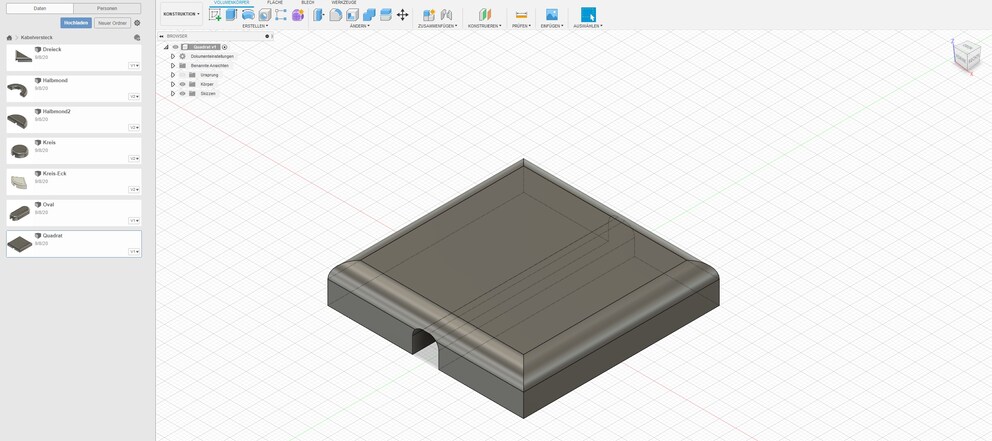Image resolution: width=992 pixels, height=441 pixels.
Task: Select the Measure icon above Prüfen
Action: click(x=521, y=15)
